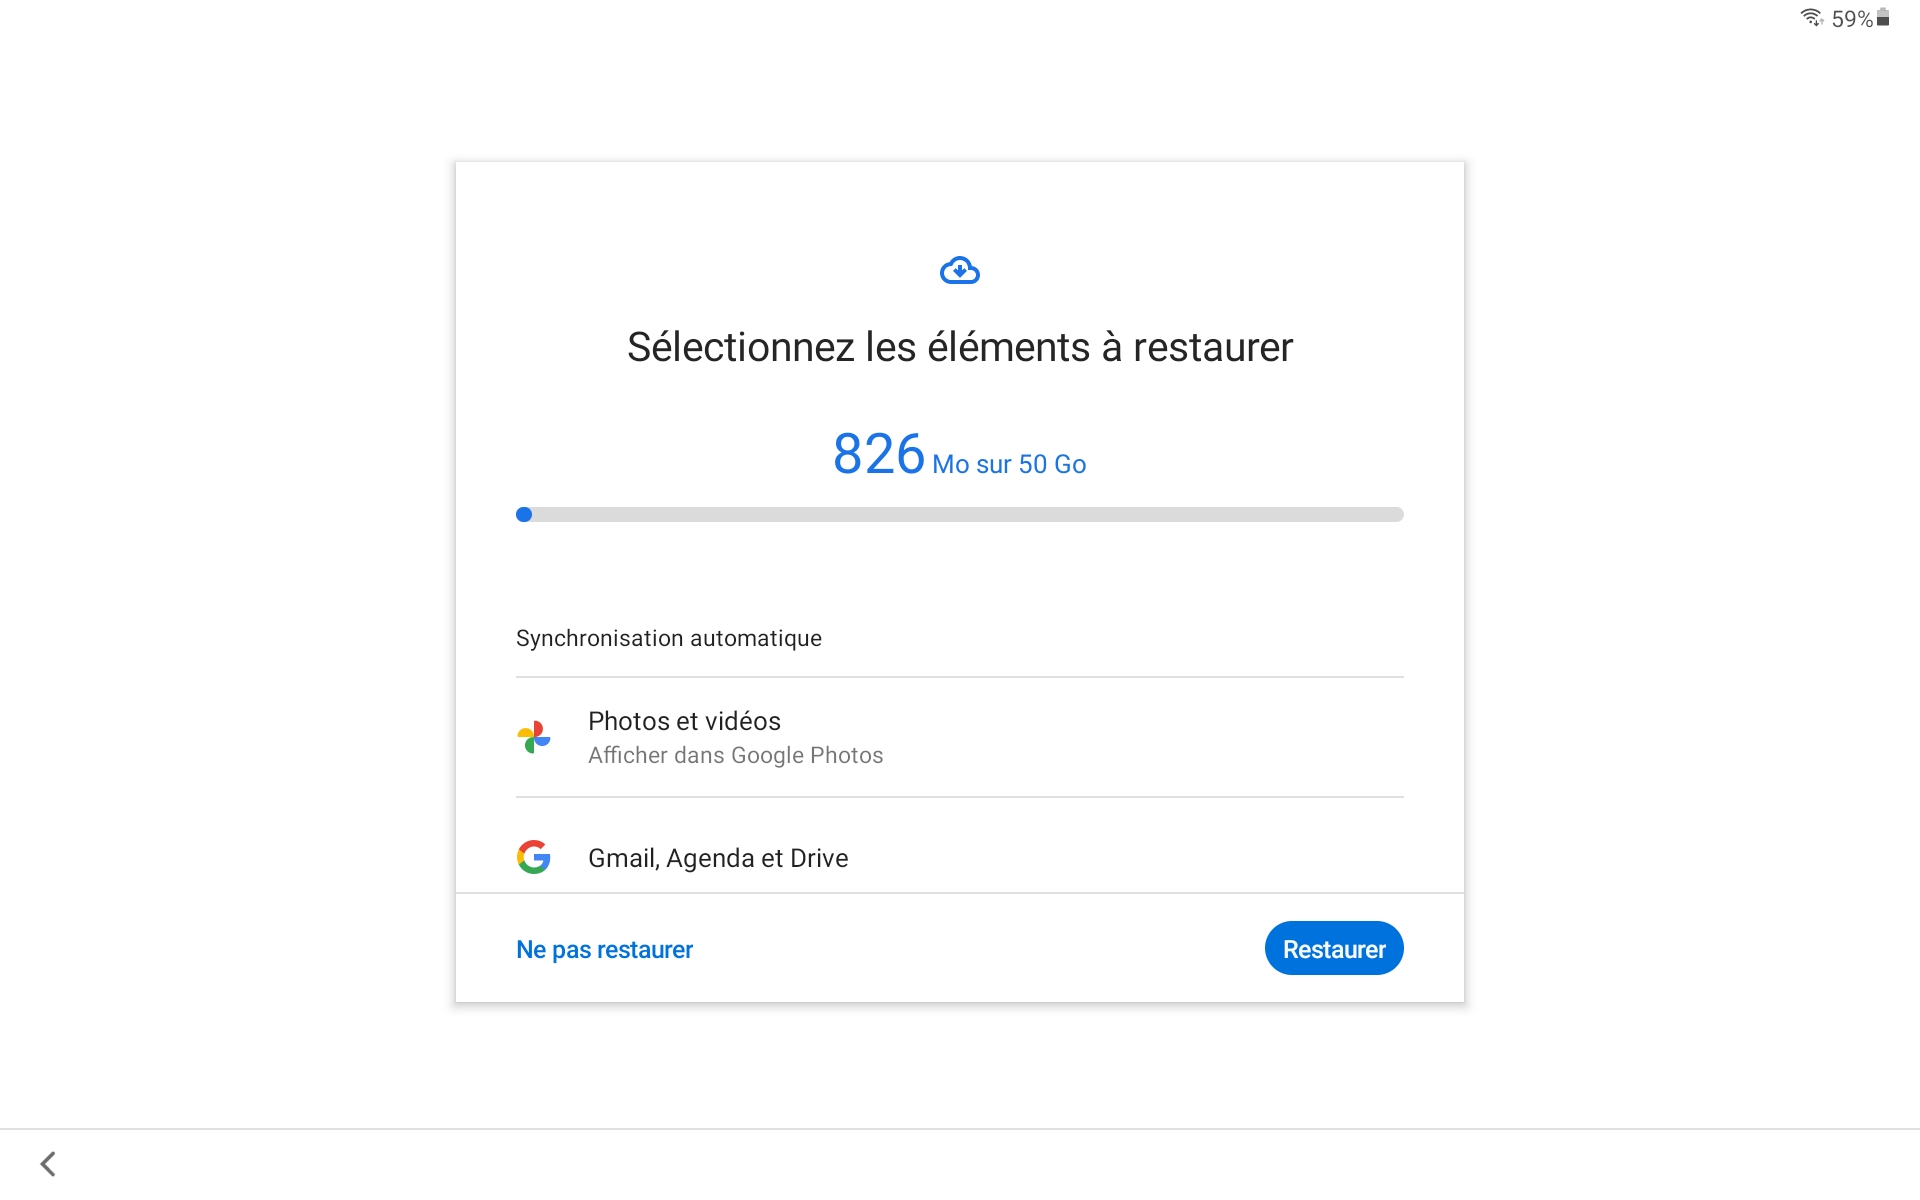Open Afficher dans Google Photos
This screenshot has width=1920, height=1200.
[x=735, y=755]
